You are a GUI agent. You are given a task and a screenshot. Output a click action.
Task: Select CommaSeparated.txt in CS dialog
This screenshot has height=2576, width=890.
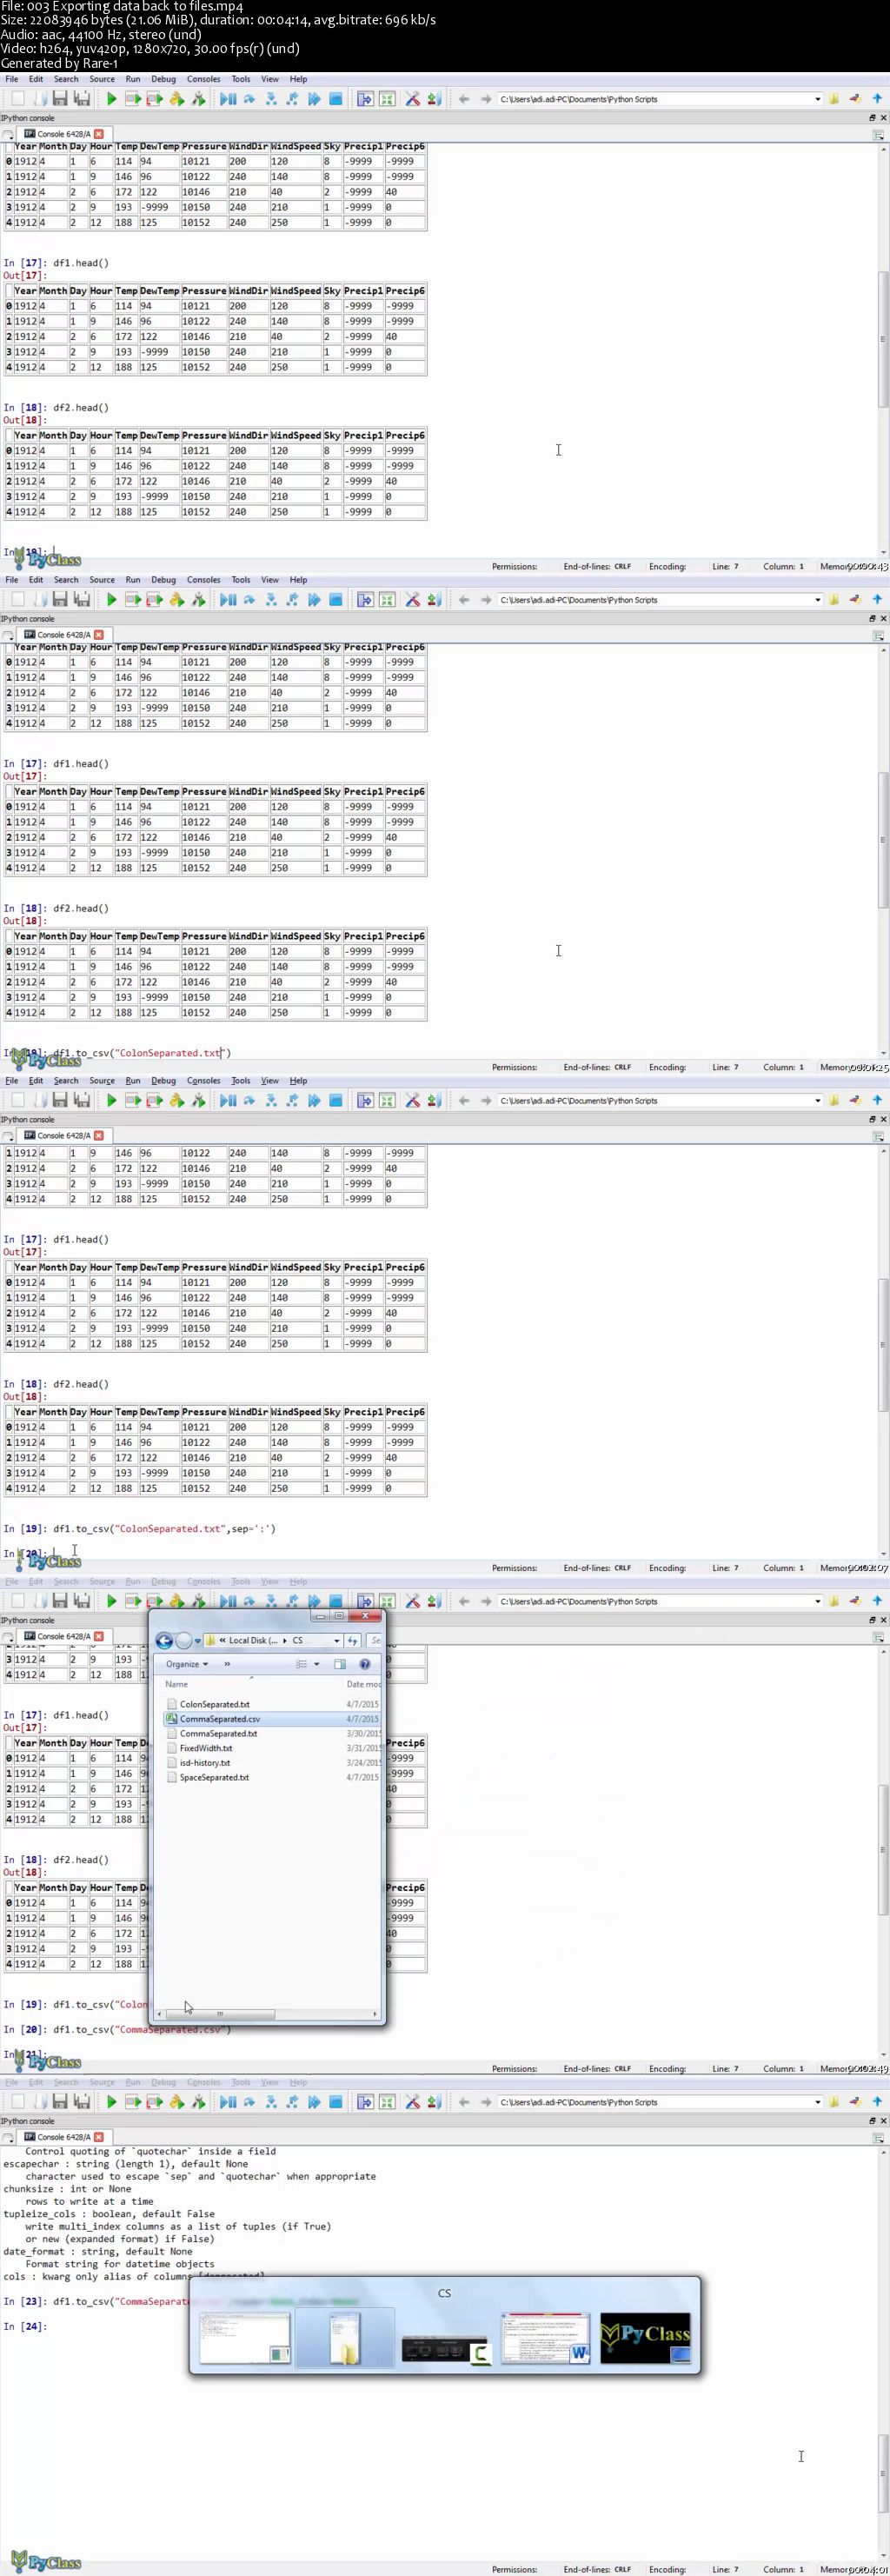click(218, 1733)
